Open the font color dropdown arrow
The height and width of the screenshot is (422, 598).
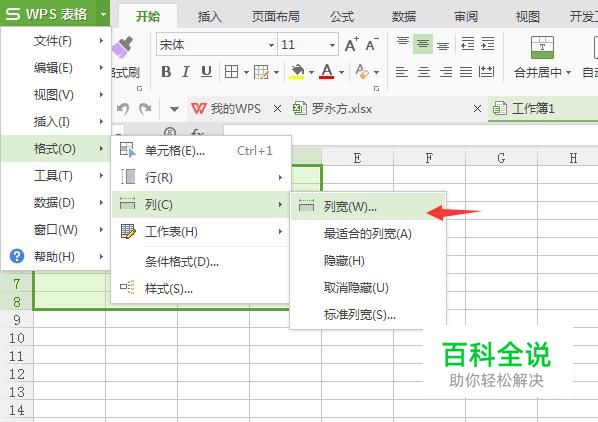[x=341, y=72]
